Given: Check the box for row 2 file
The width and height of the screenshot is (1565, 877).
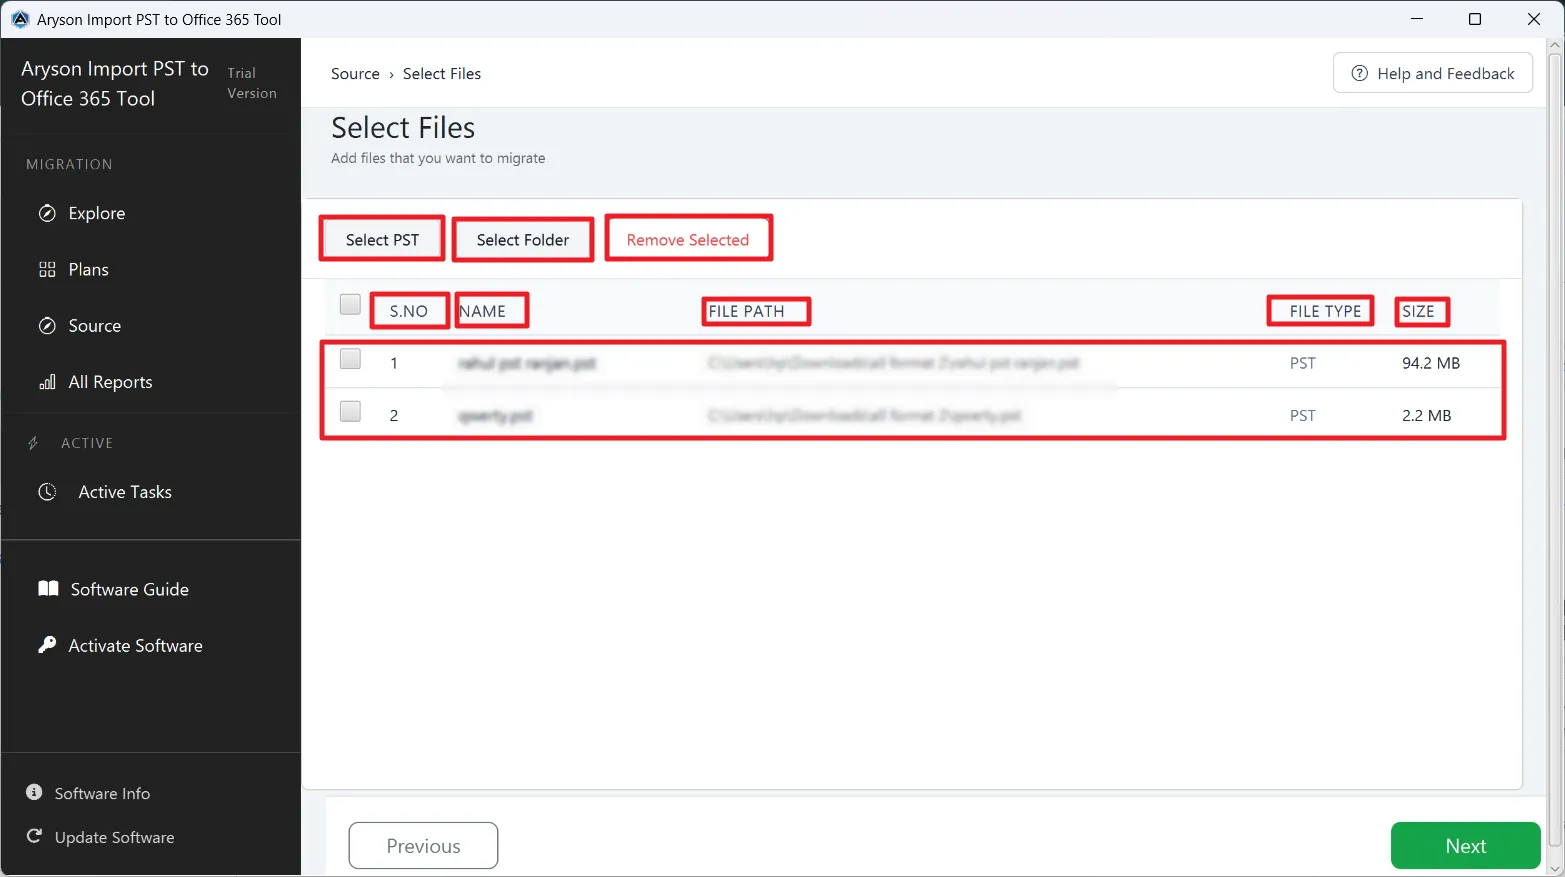Looking at the screenshot, I should 350,411.
